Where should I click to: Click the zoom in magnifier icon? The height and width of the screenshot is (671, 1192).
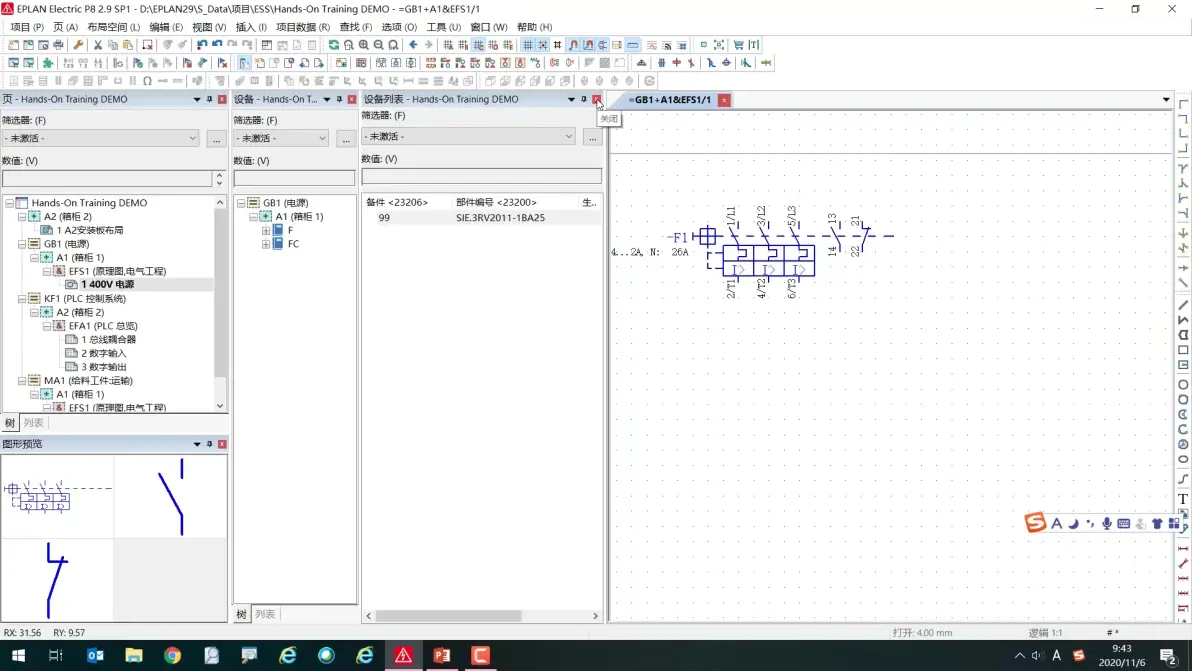point(363,45)
